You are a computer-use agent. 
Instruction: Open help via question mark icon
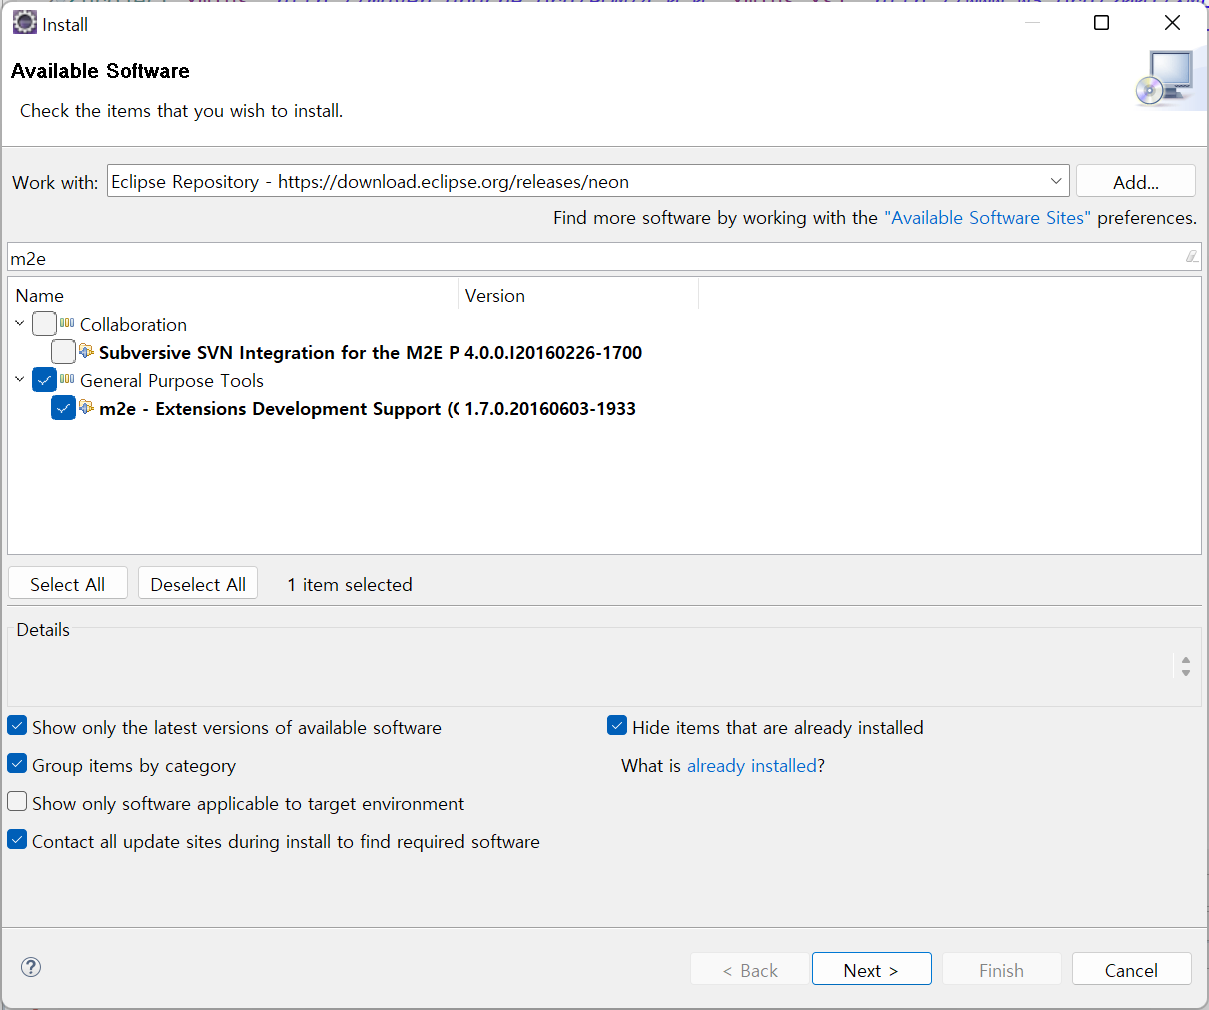tap(31, 966)
